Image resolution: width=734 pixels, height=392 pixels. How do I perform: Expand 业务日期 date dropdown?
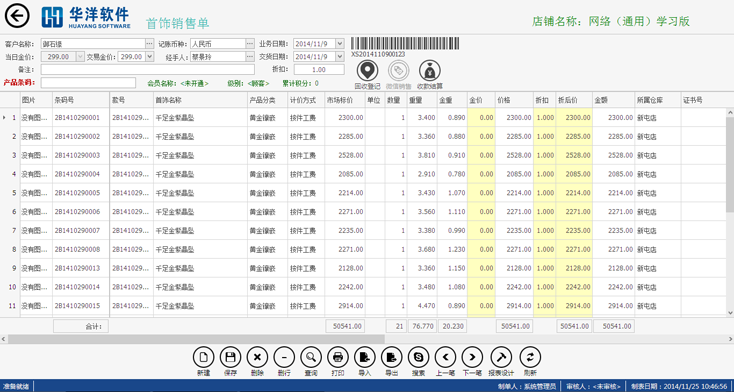(x=340, y=44)
